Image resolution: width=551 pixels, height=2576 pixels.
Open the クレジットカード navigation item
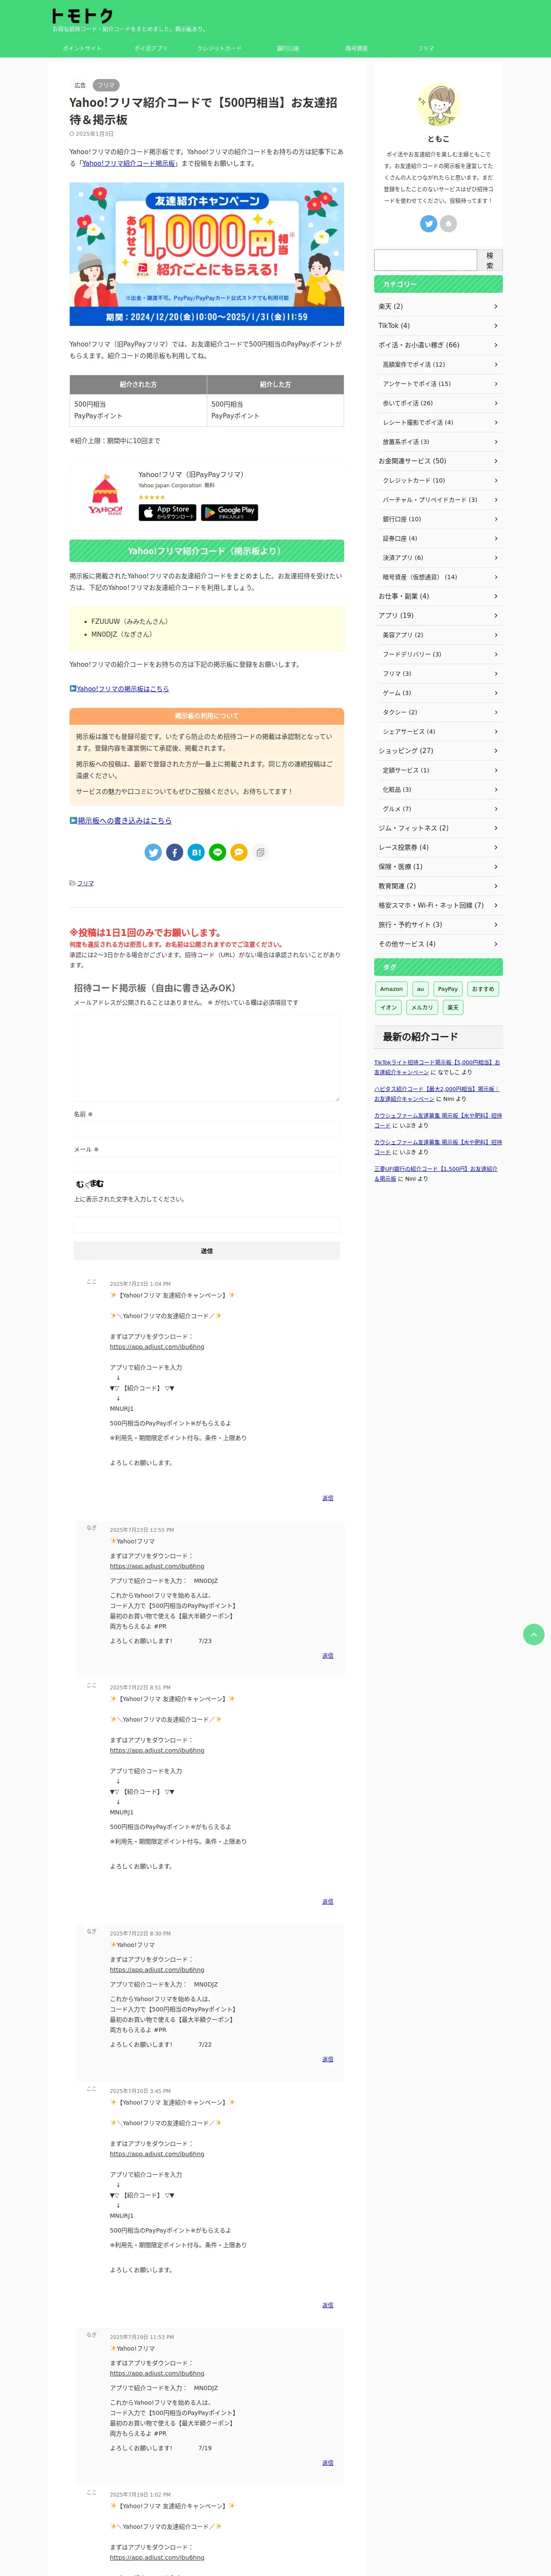coord(219,48)
